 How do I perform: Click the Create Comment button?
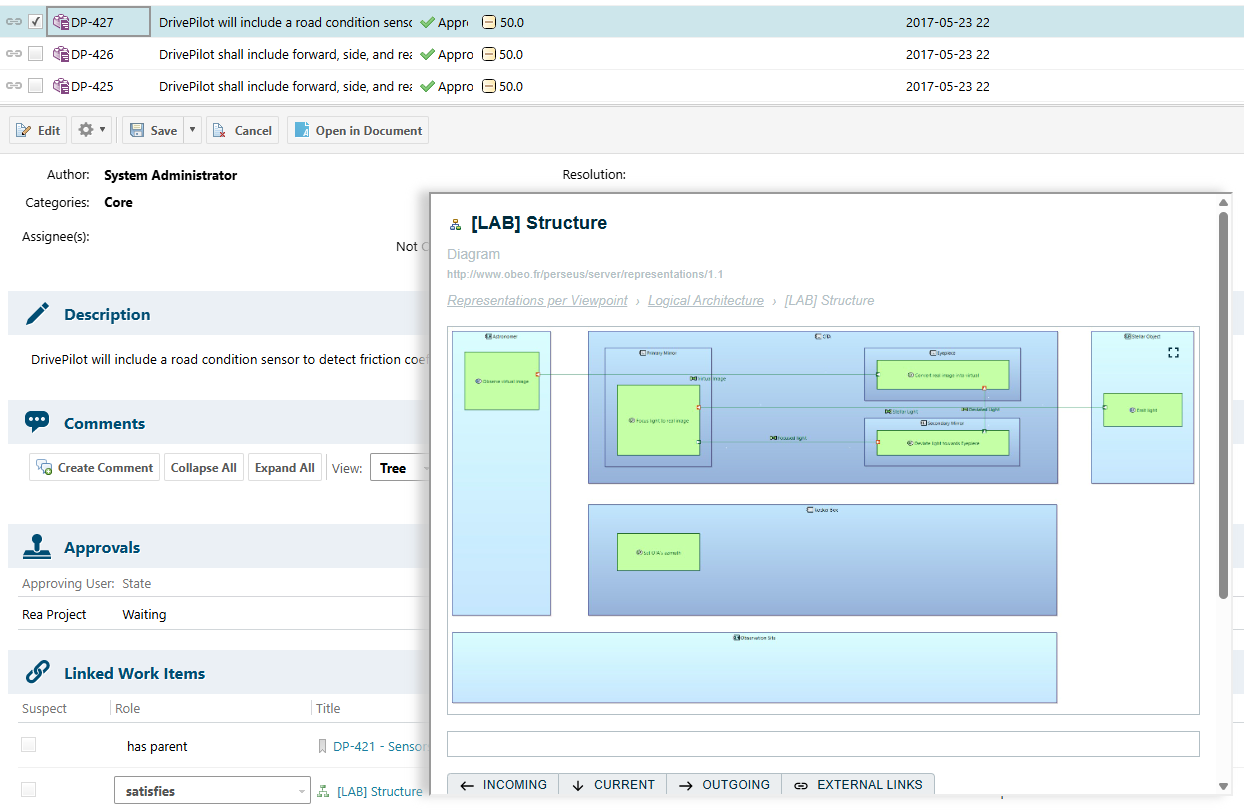click(x=95, y=468)
